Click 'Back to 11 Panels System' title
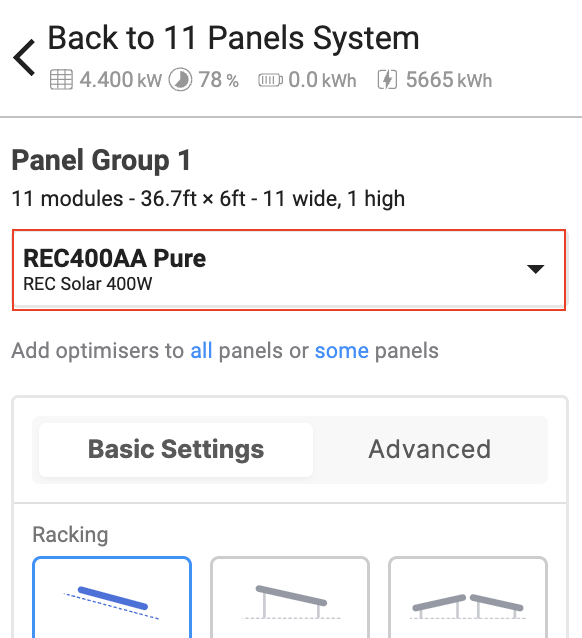 (x=233, y=38)
